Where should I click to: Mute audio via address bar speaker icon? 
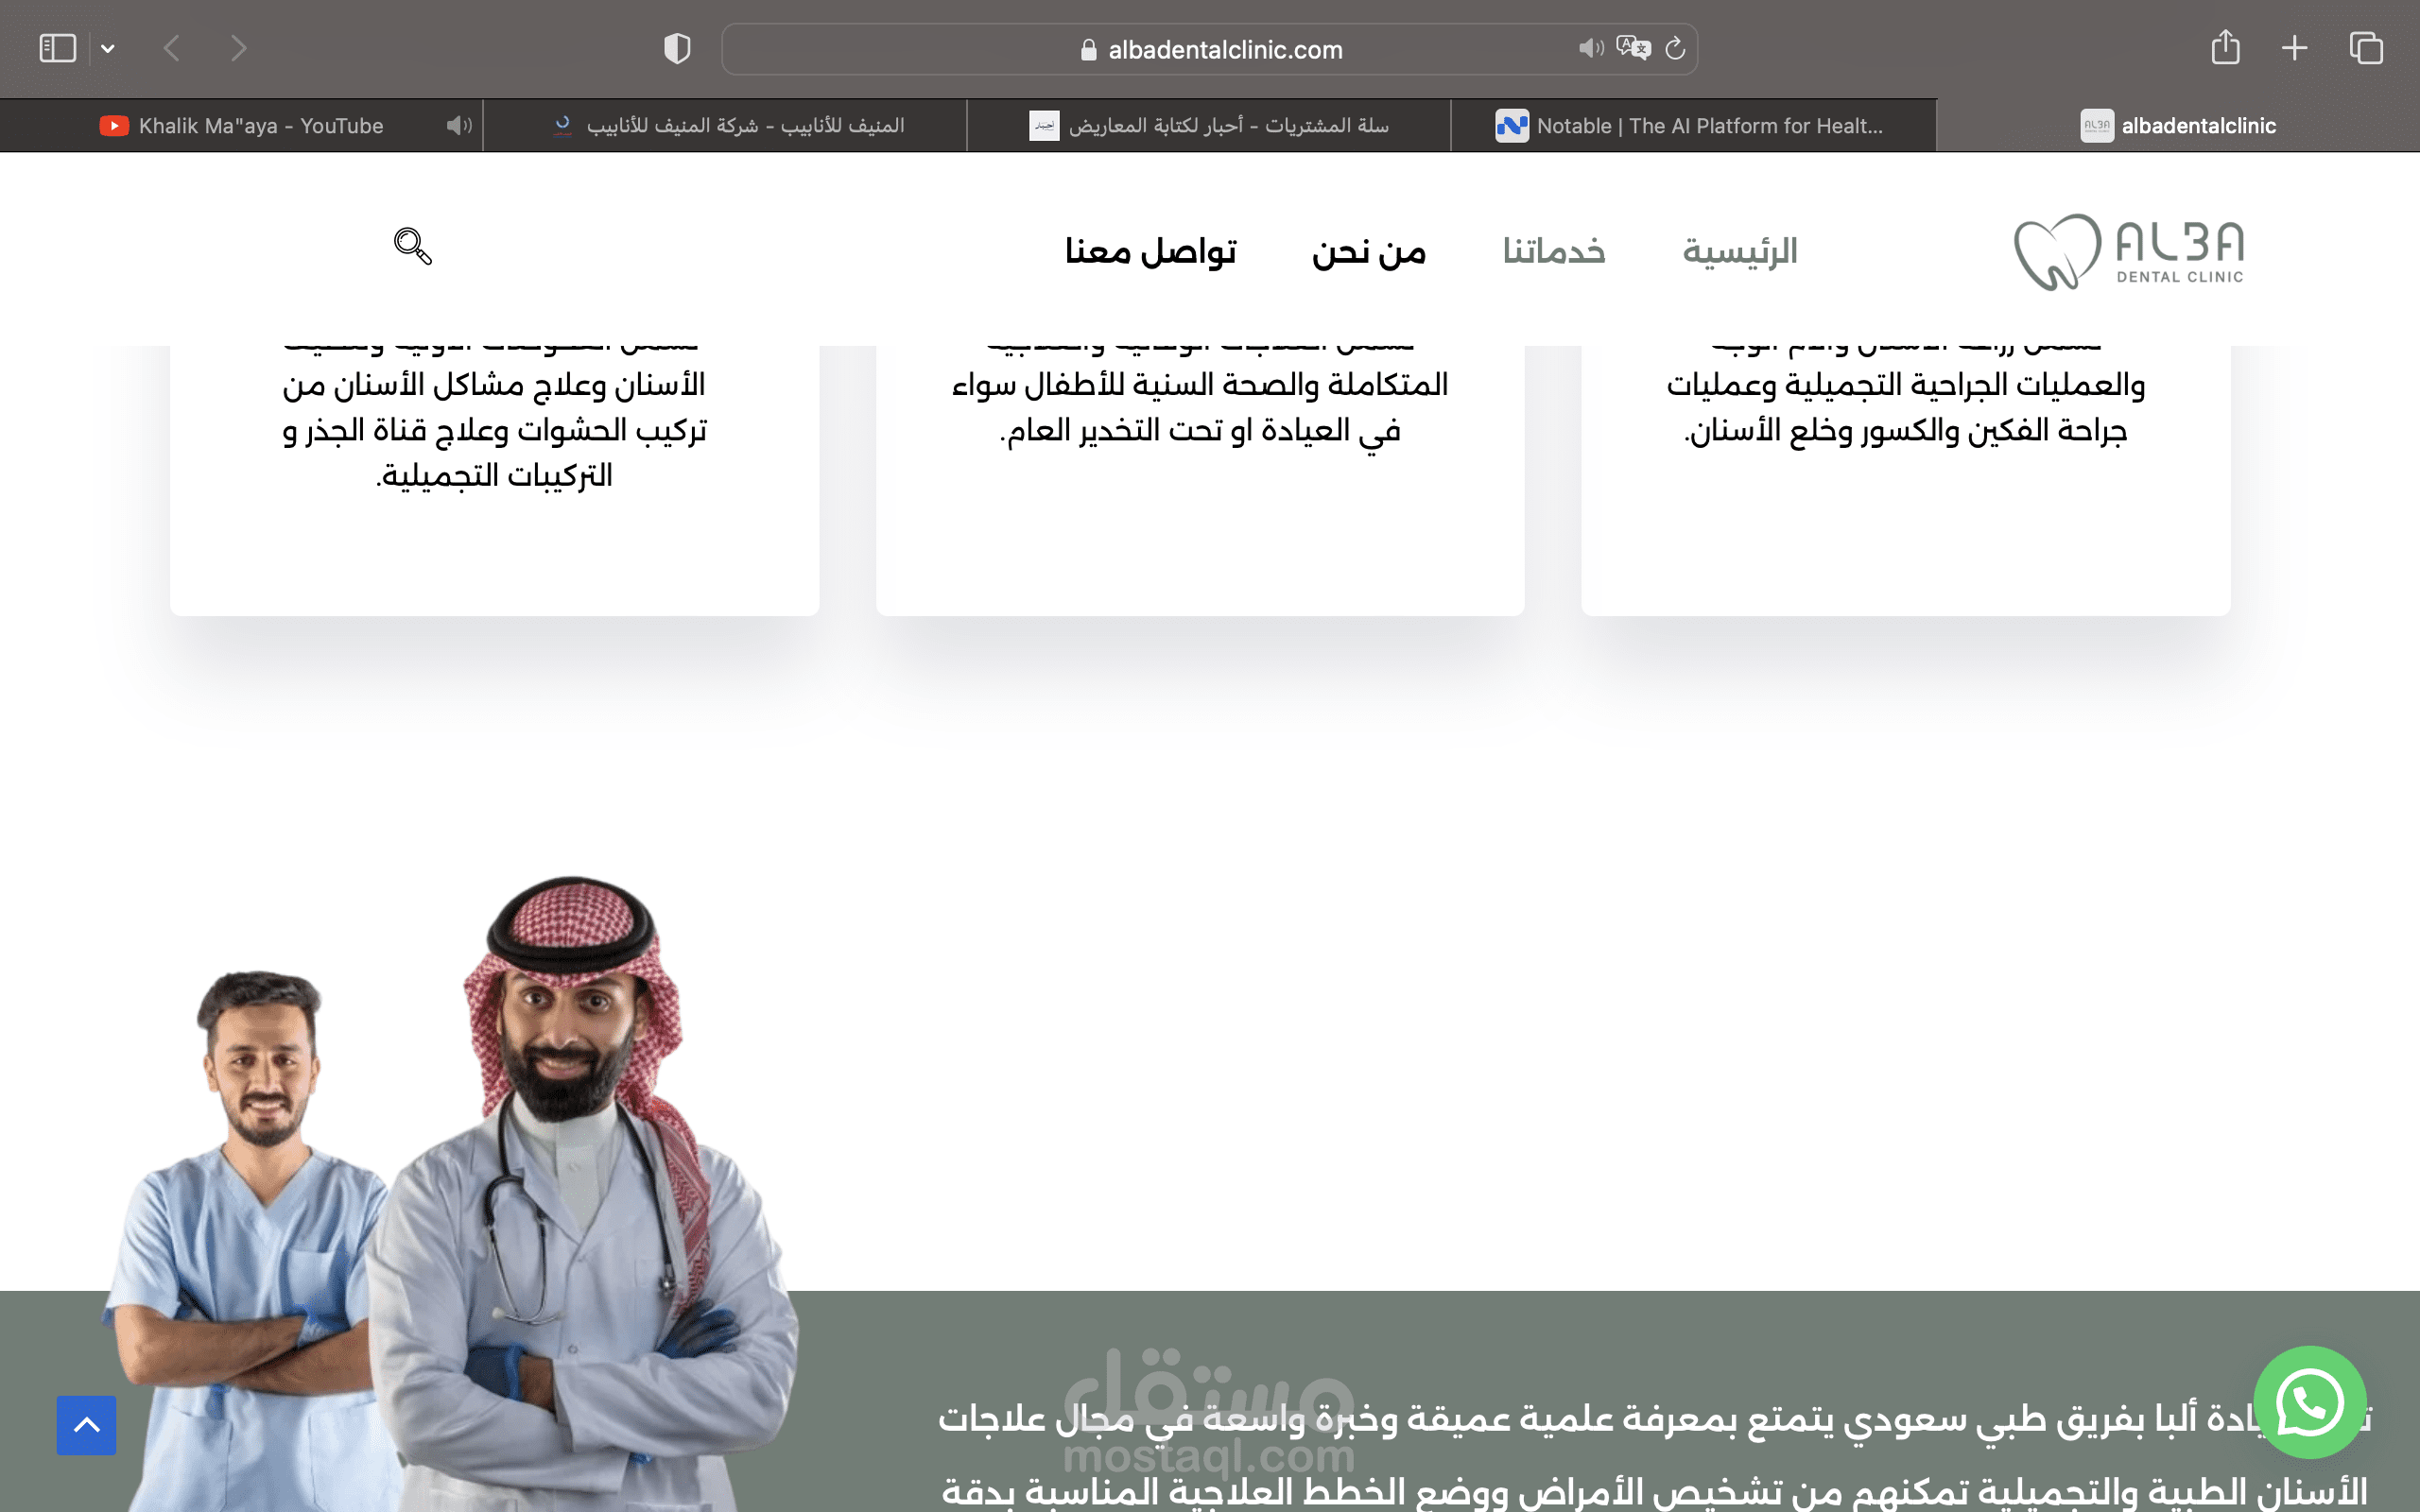[x=1590, y=48]
